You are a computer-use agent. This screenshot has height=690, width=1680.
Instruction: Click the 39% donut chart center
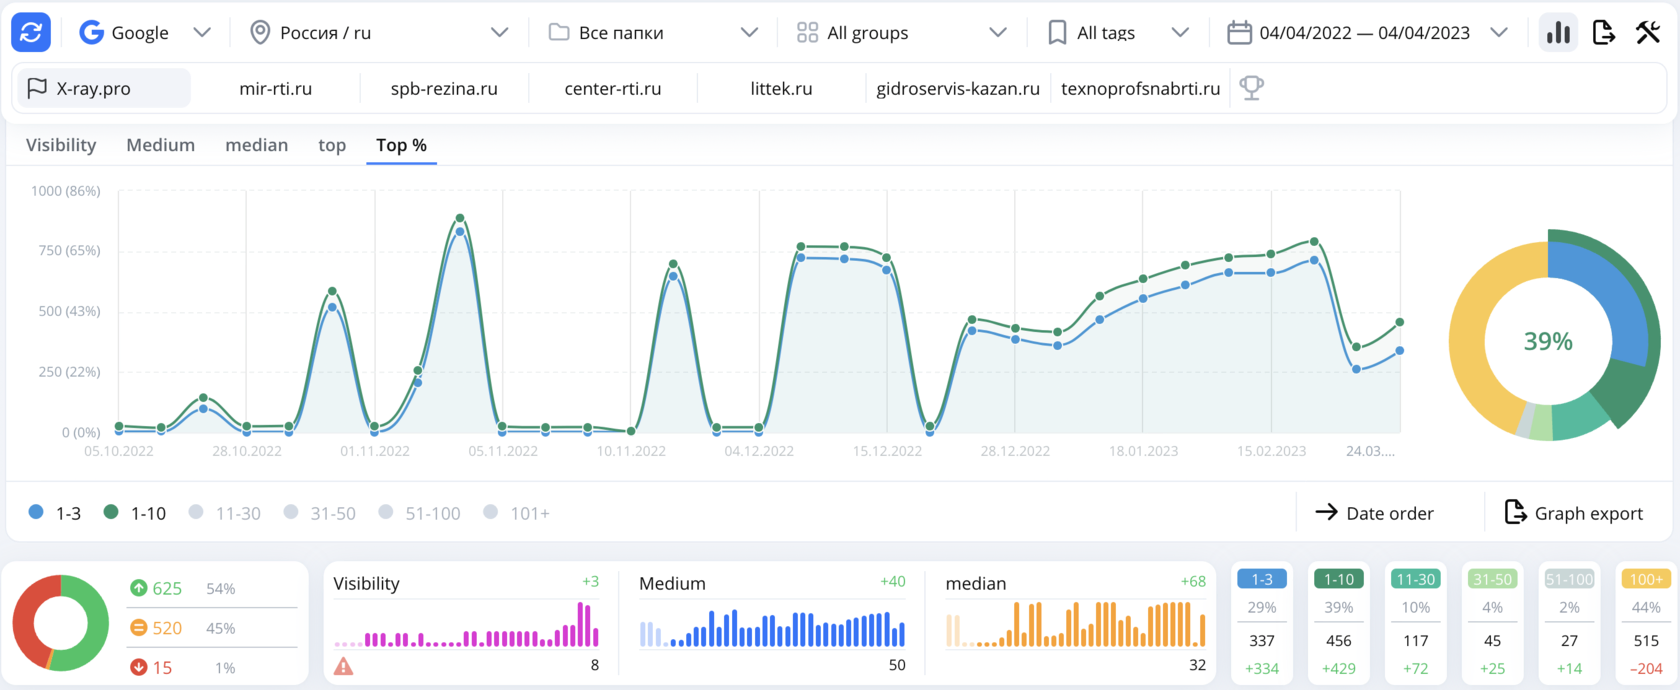(x=1548, y=341)
